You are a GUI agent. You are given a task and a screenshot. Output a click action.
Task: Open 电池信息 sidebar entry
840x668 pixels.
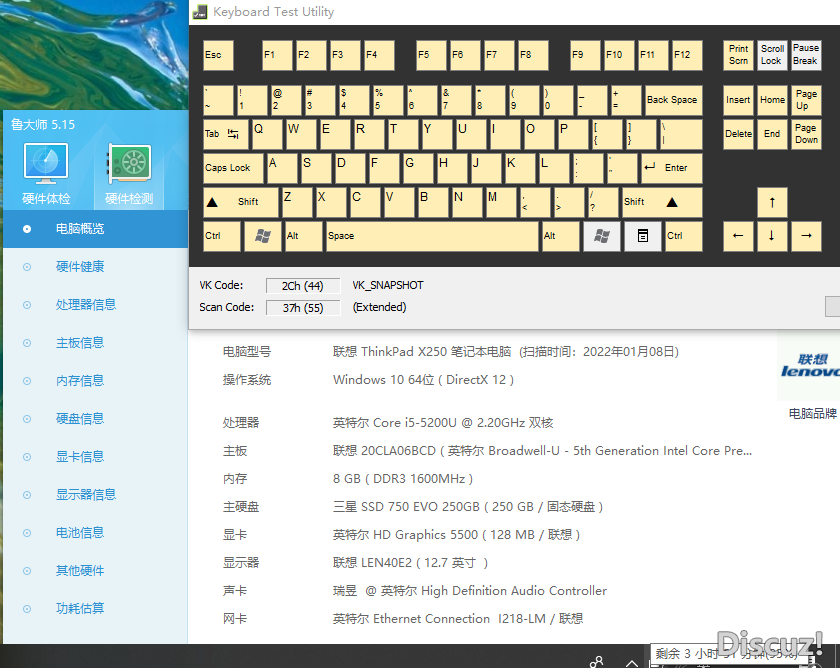point(80,533)
